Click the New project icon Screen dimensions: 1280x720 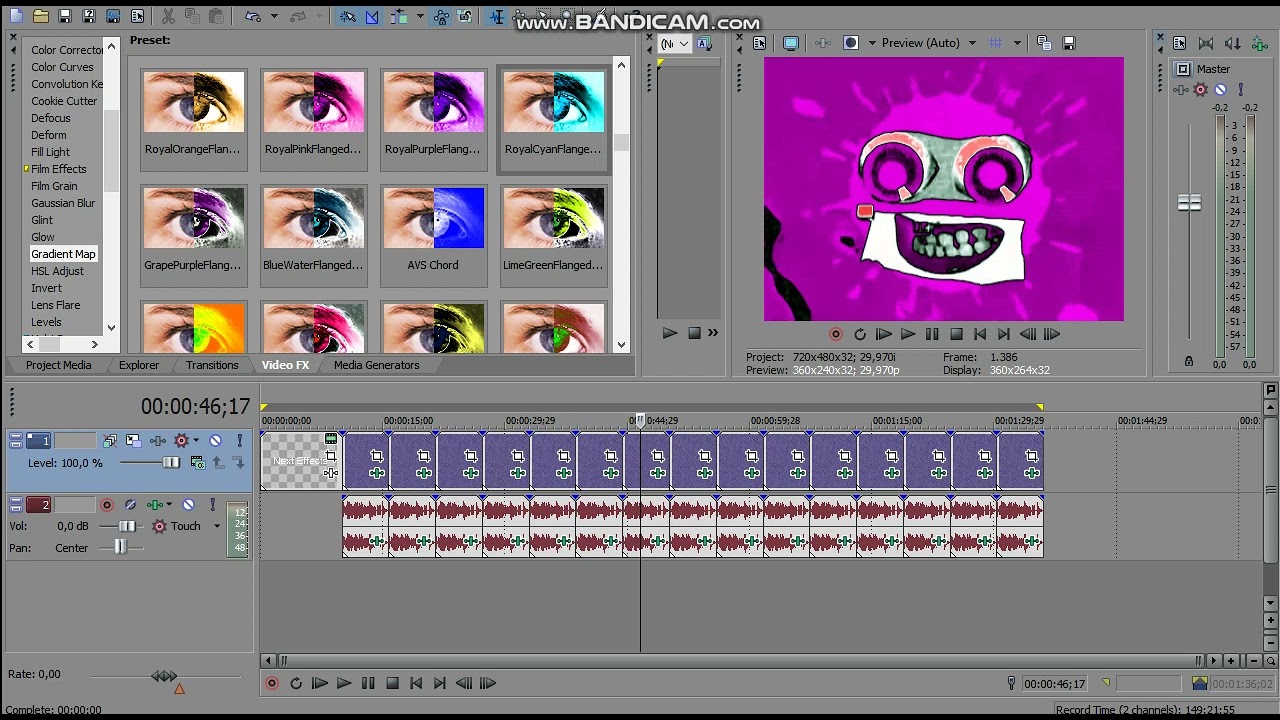(x=15, y=17)
